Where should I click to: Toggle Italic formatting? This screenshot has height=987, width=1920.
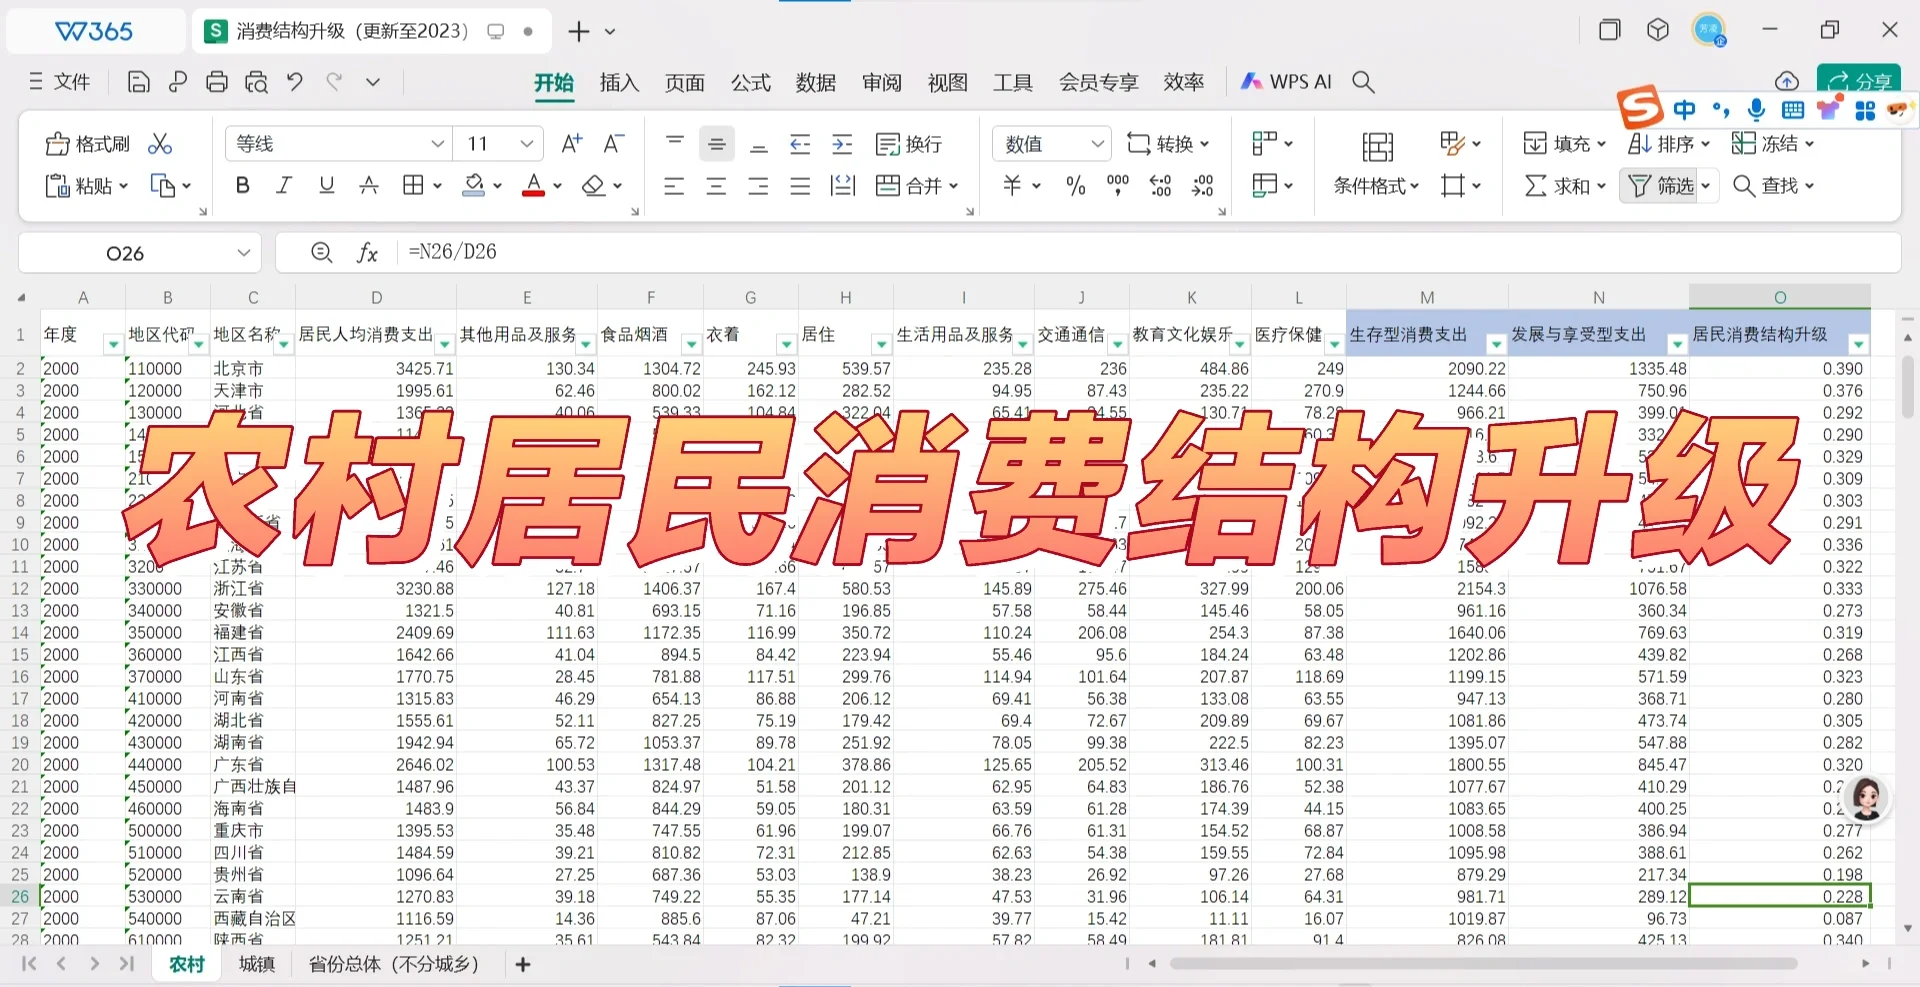284,185
